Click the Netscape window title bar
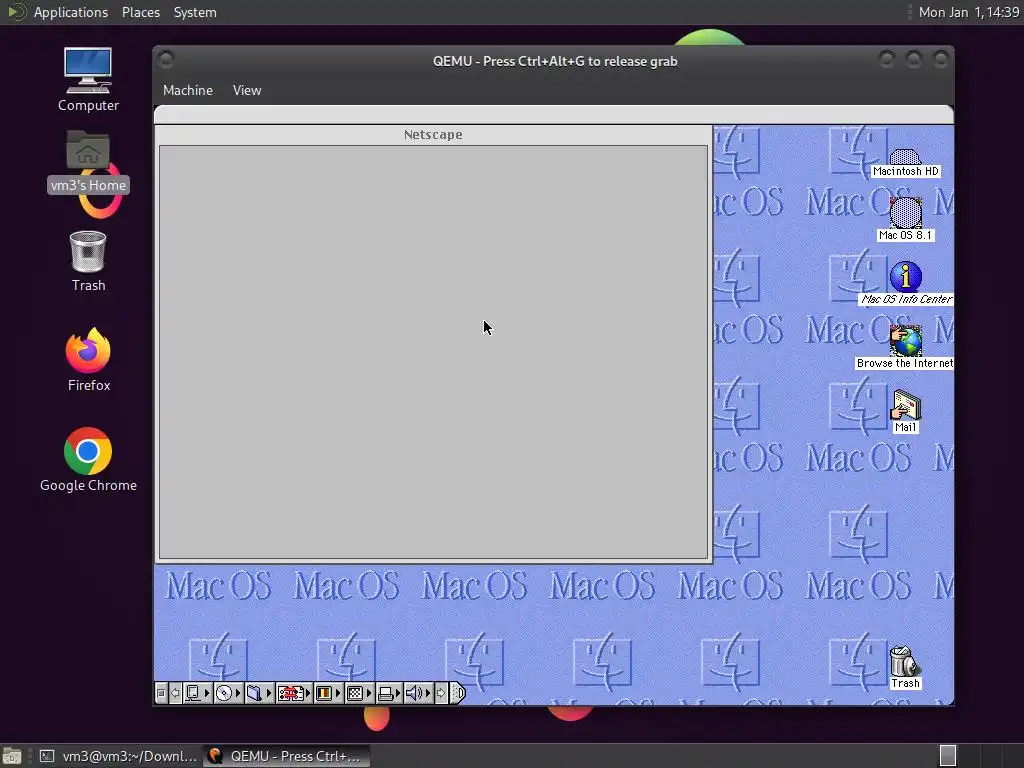This screenshot has height=768, width=1024. pos(433,135)
